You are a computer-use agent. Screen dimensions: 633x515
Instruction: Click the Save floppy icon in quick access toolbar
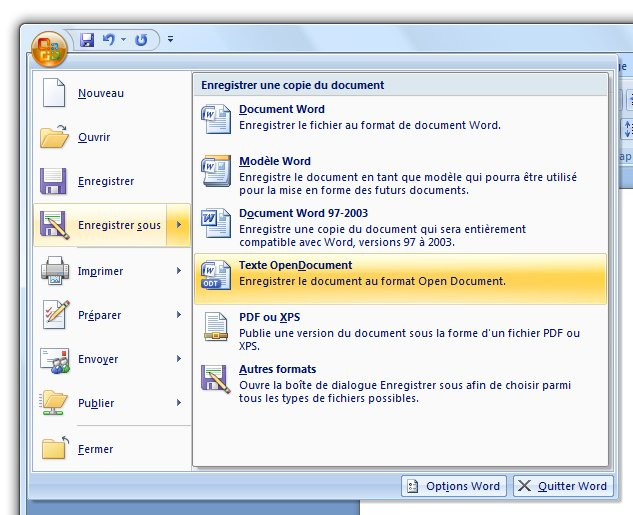87,40
